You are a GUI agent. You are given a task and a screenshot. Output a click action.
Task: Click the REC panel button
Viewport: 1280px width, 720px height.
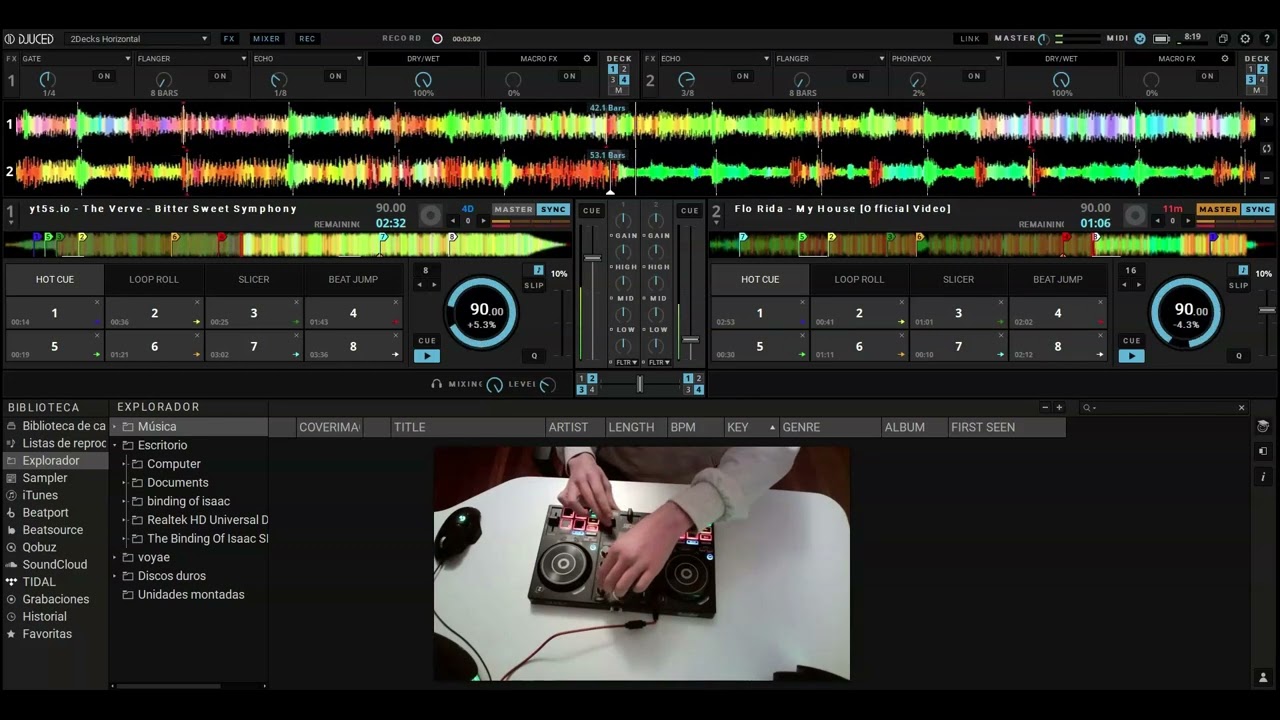pyautogui.click(x=307, y=39)
